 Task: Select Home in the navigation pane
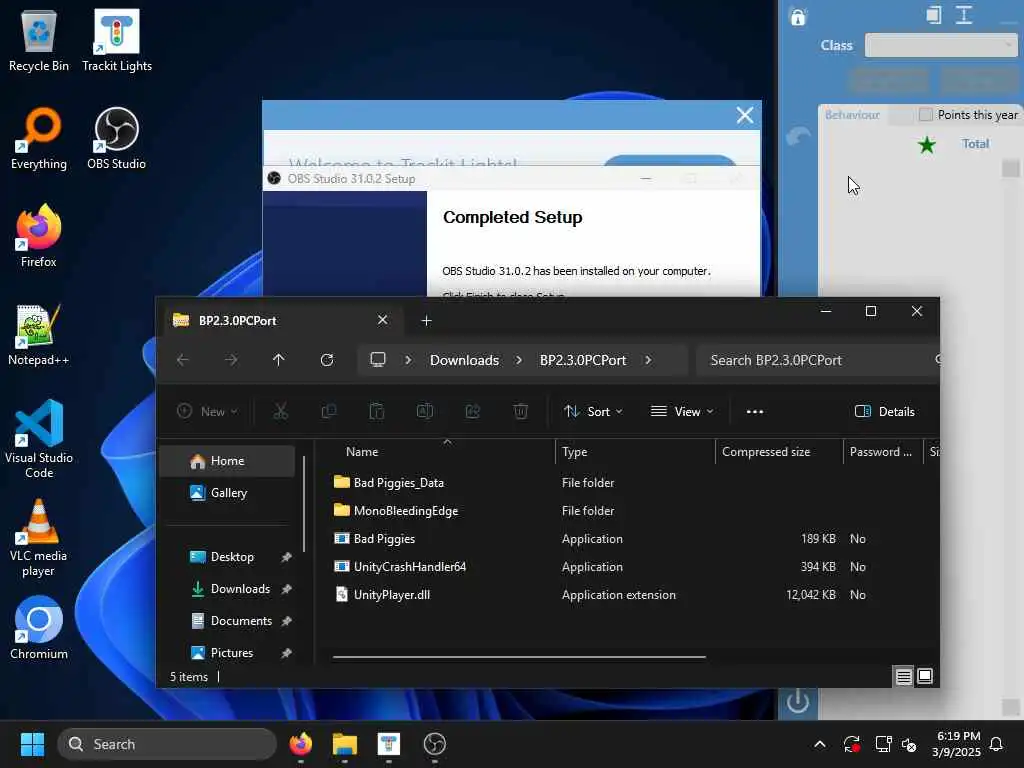(x=227, y=461)
